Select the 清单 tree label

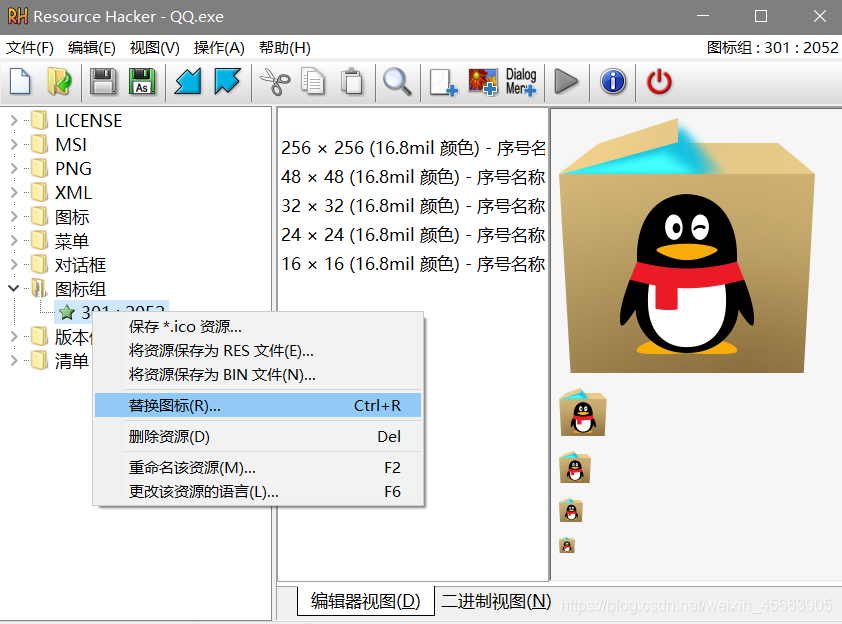point(71,360)
